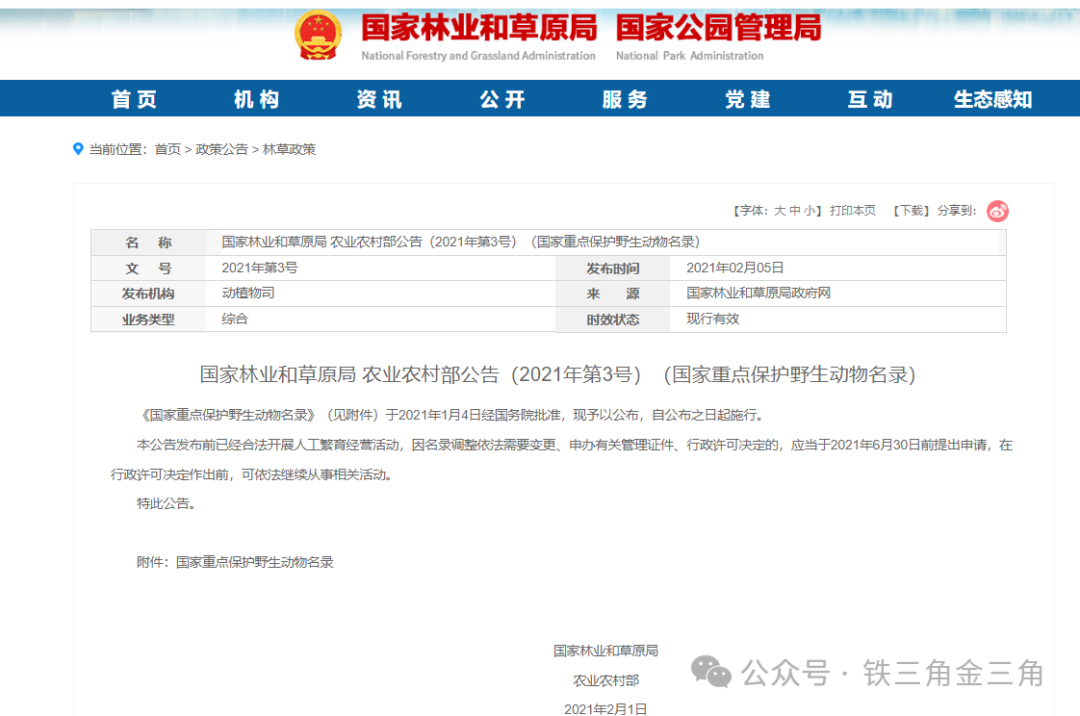Viewport: 1080px width, 716px height.
Task: Open 打印本页 to print this page
Action: click(855, 210)
